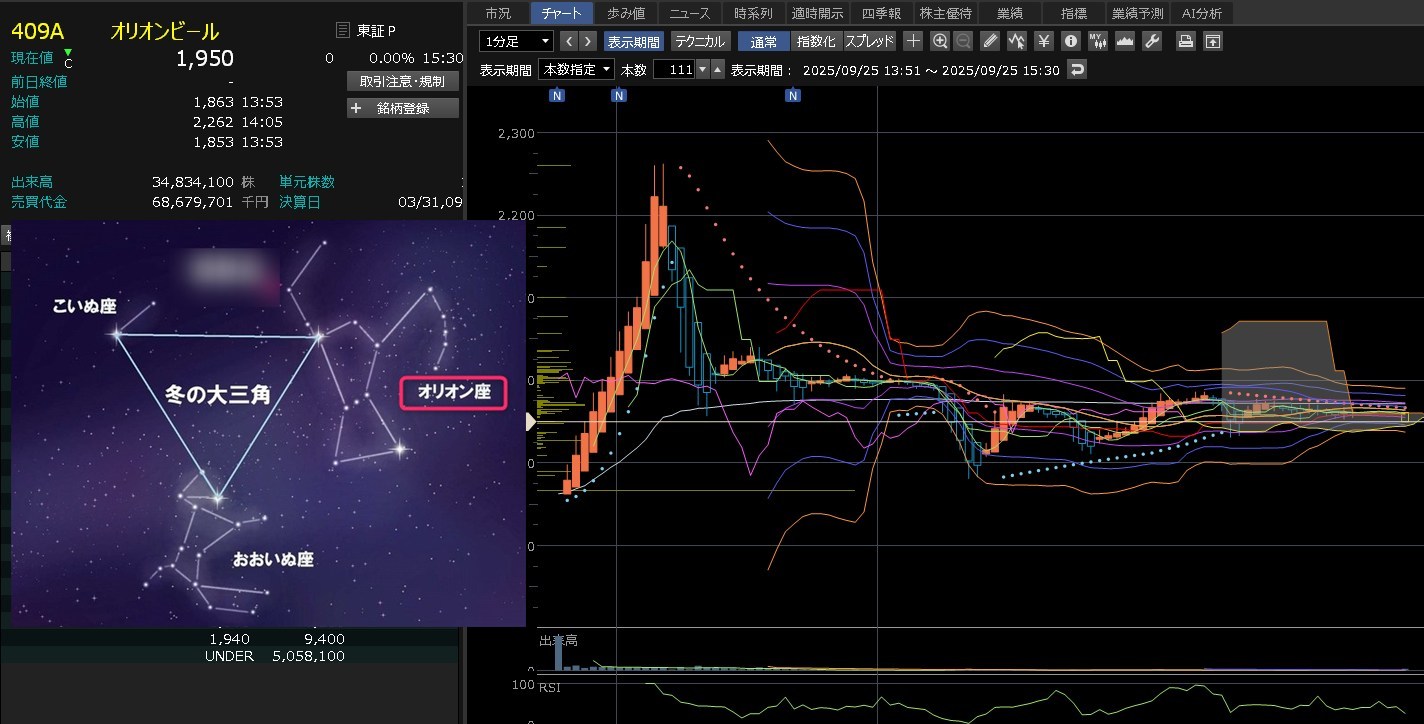1424x724 pixels.
Task: Decrease bar count with down arrow
Action: (703, 70)
